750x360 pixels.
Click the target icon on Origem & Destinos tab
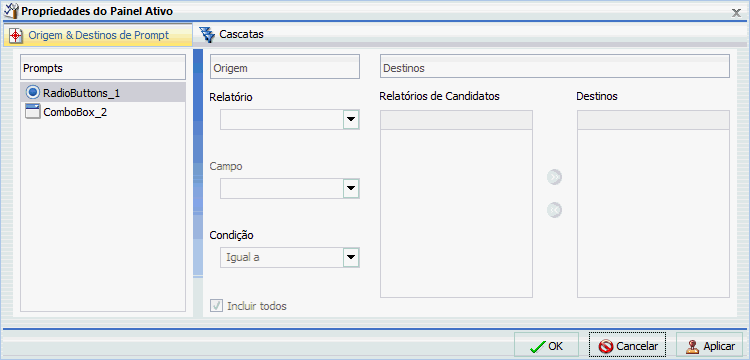(x=16, y=35)
